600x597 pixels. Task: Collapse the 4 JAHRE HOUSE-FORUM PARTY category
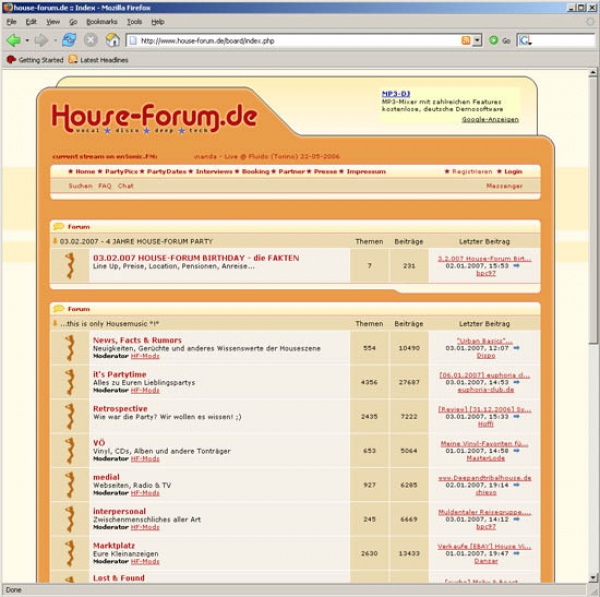click(55, 241)
